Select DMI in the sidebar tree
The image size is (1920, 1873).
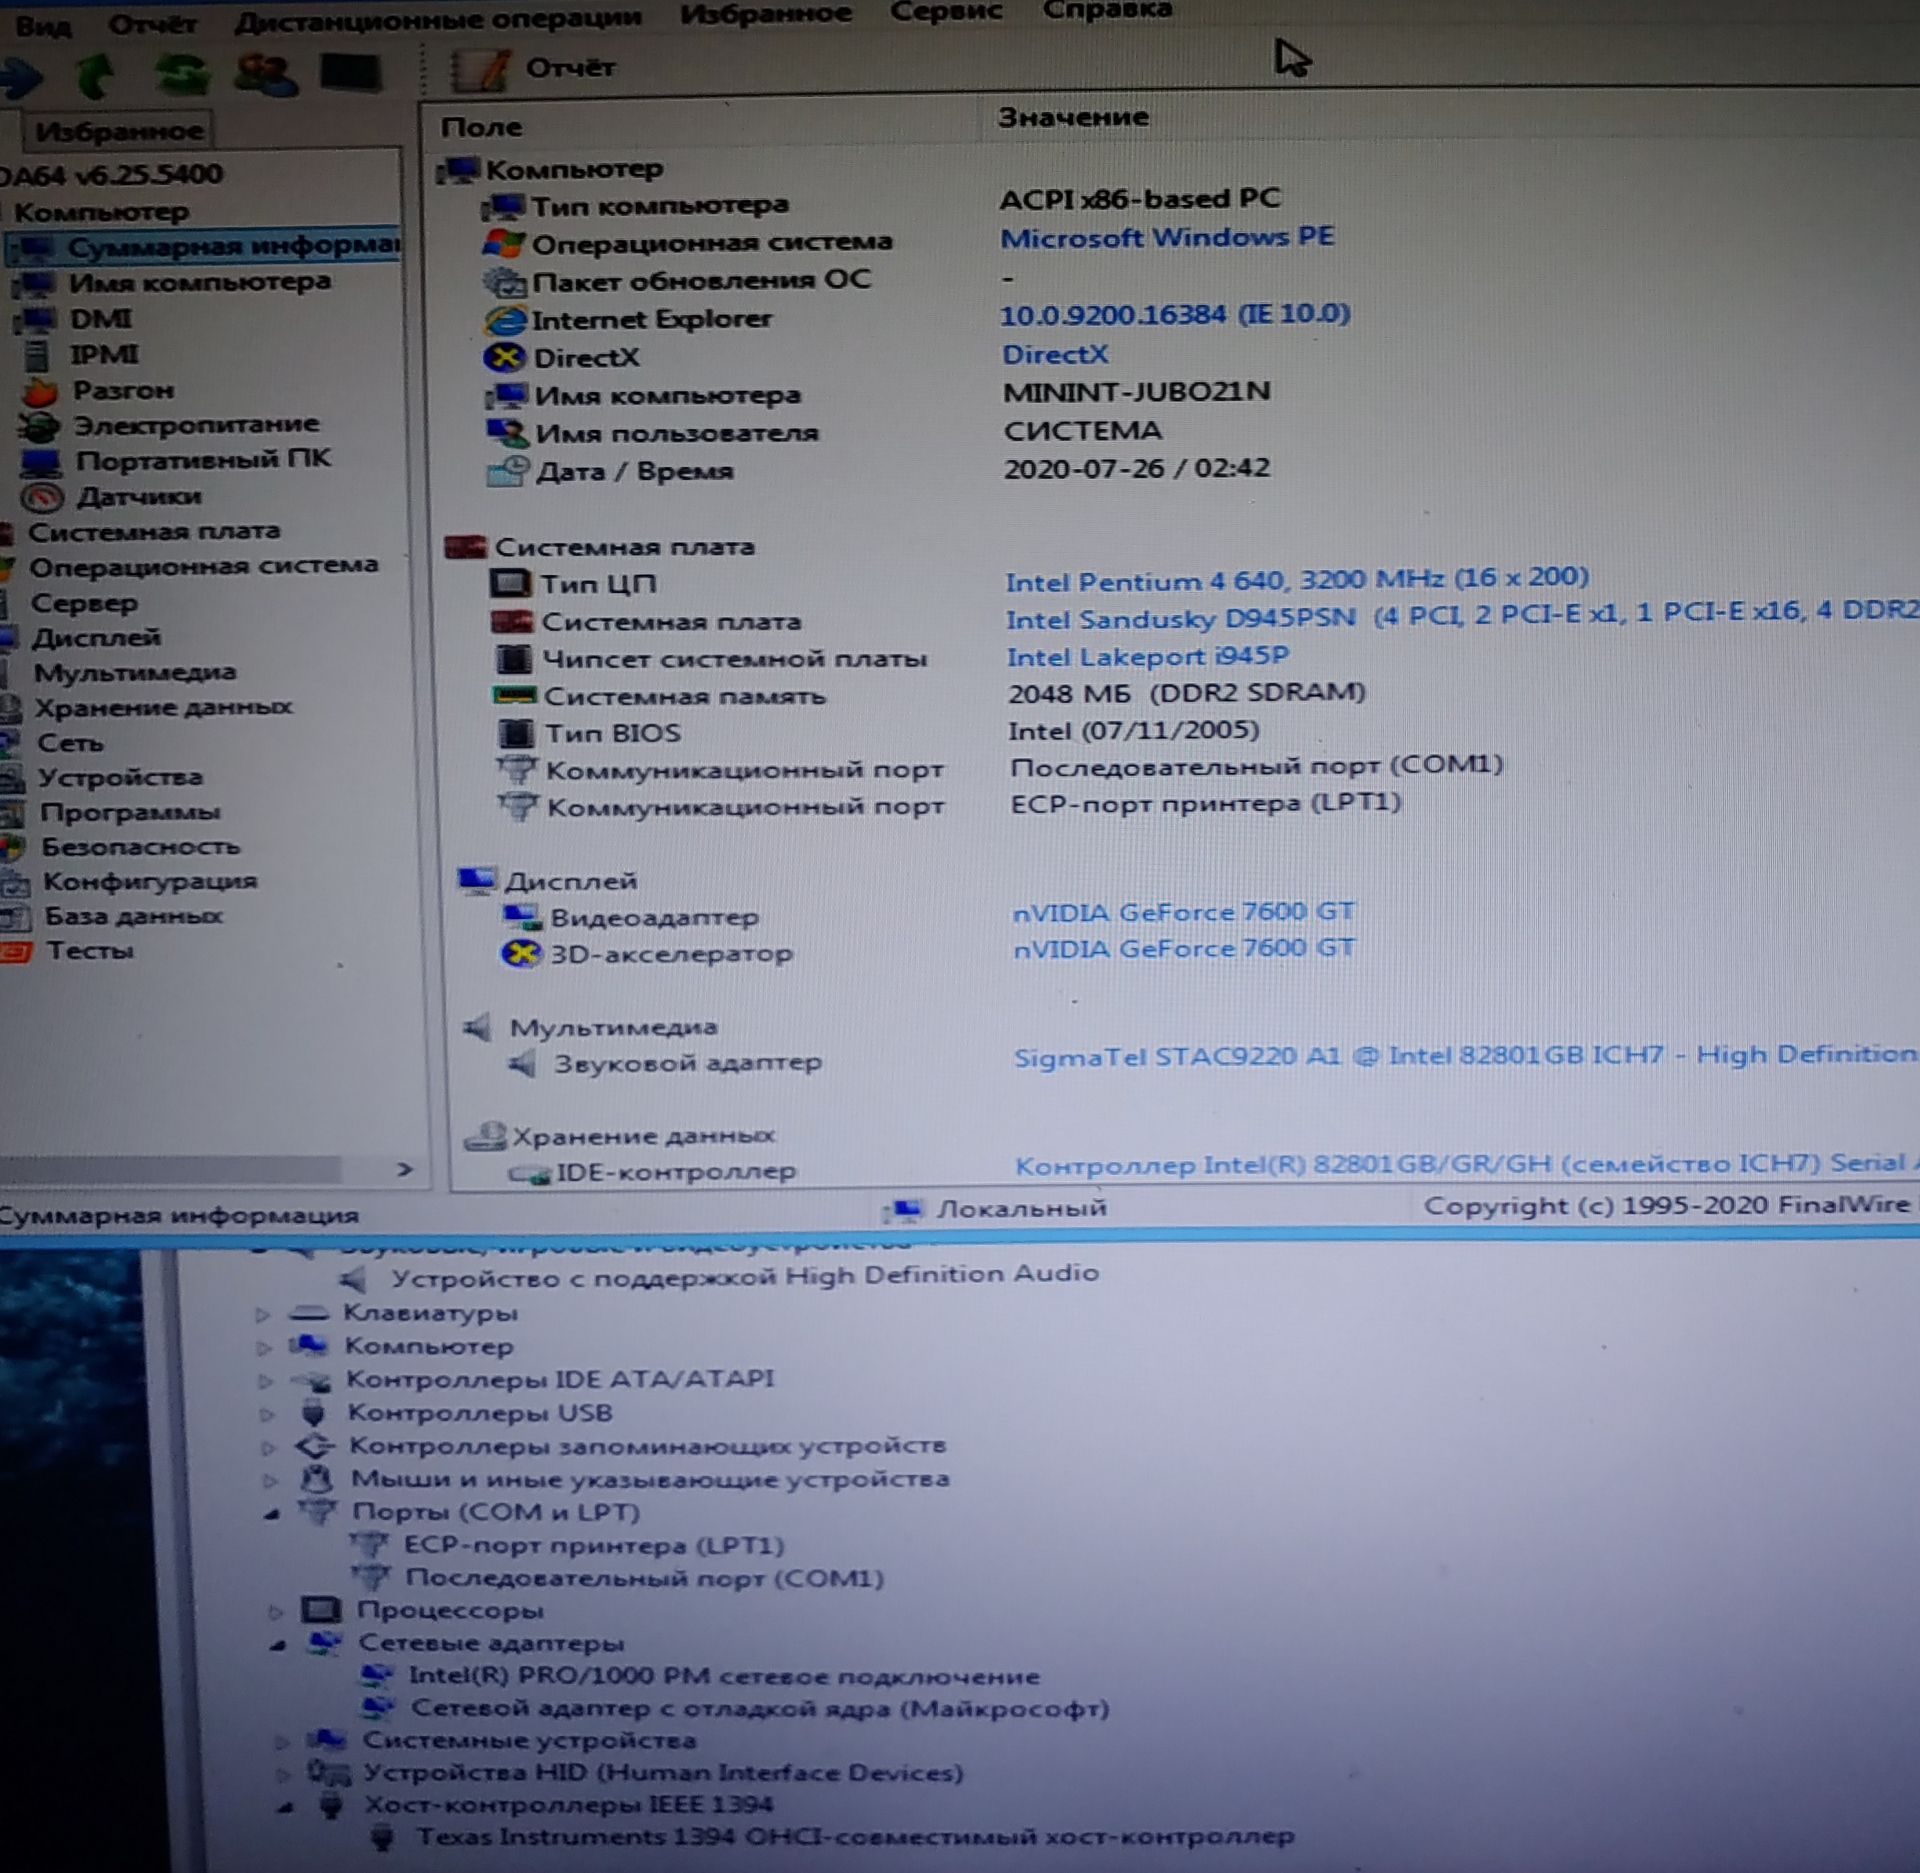point(100,318)
